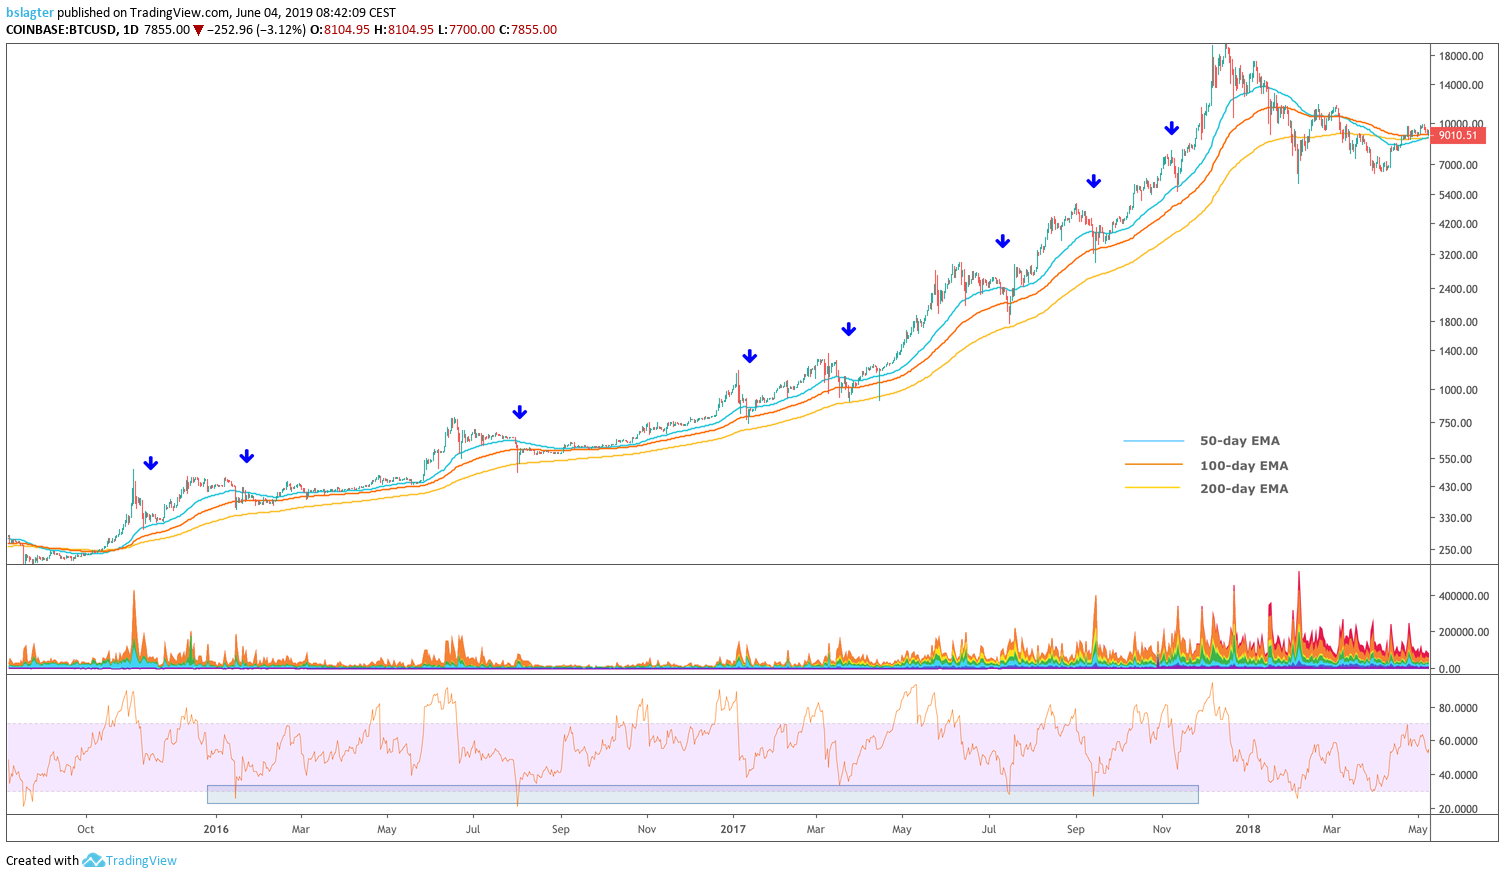Click the 18000.00 price axis label
1505x878 pixels.
[x=1461, y=56]
